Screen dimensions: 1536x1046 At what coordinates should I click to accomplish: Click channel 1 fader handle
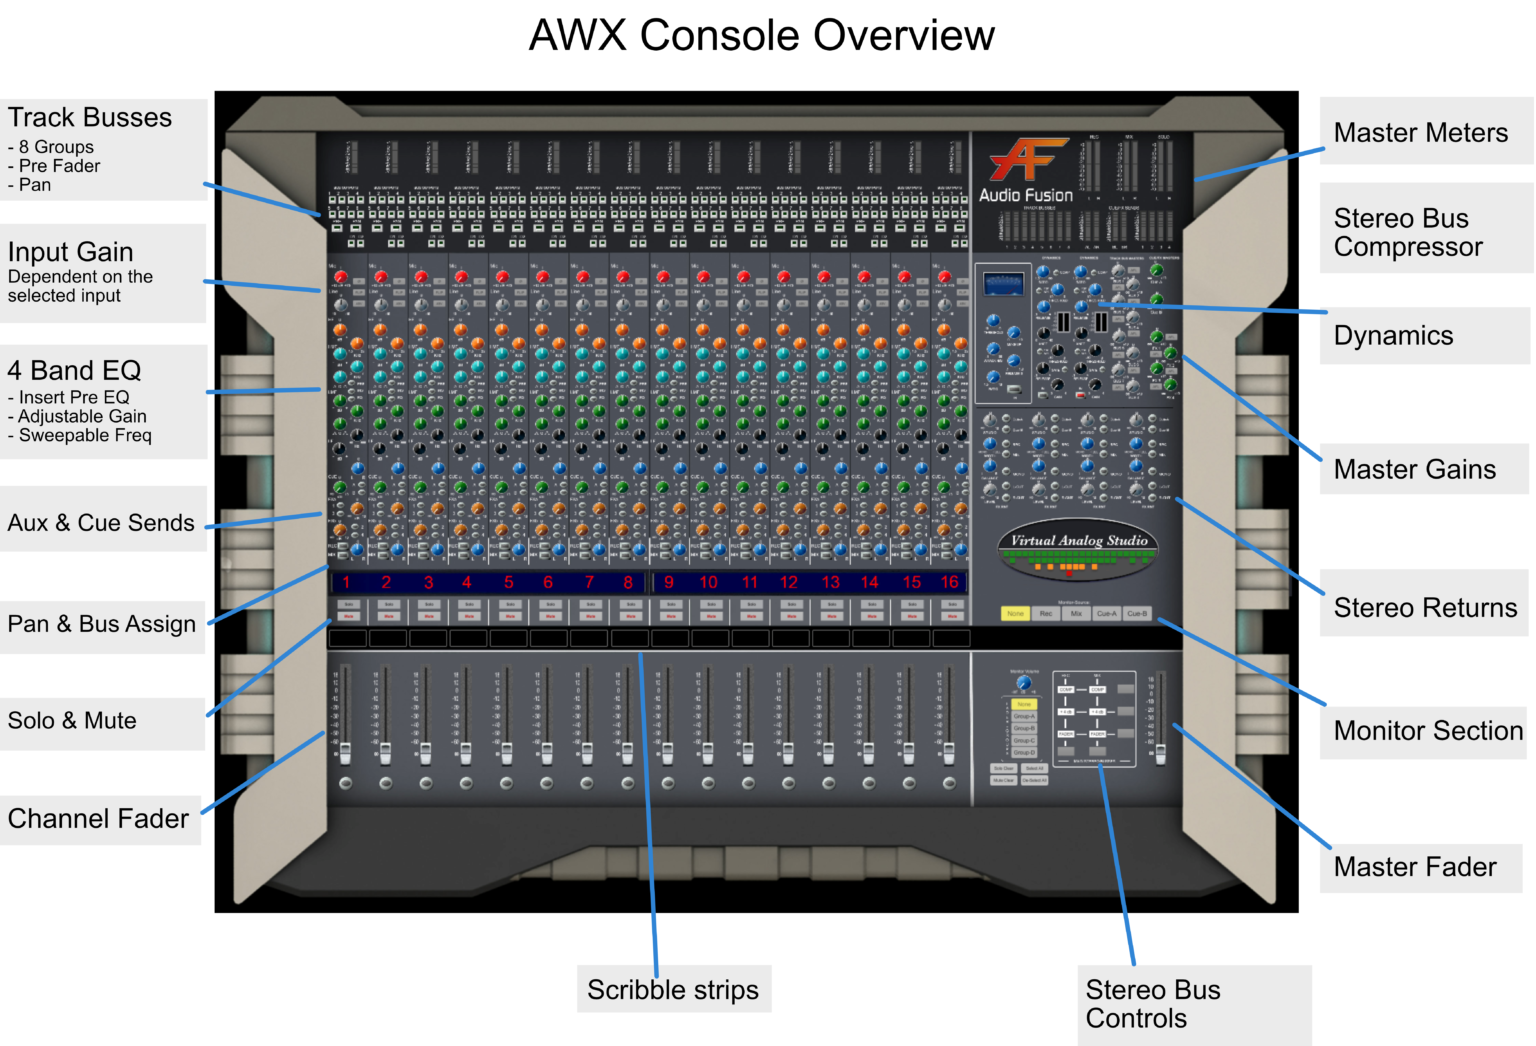[346, 752]
